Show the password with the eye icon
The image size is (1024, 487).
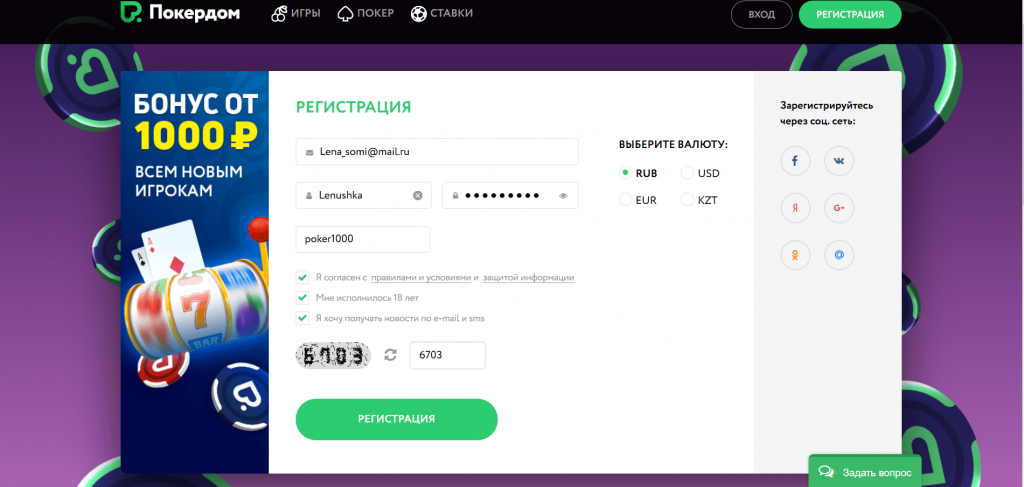click(563, 196)
